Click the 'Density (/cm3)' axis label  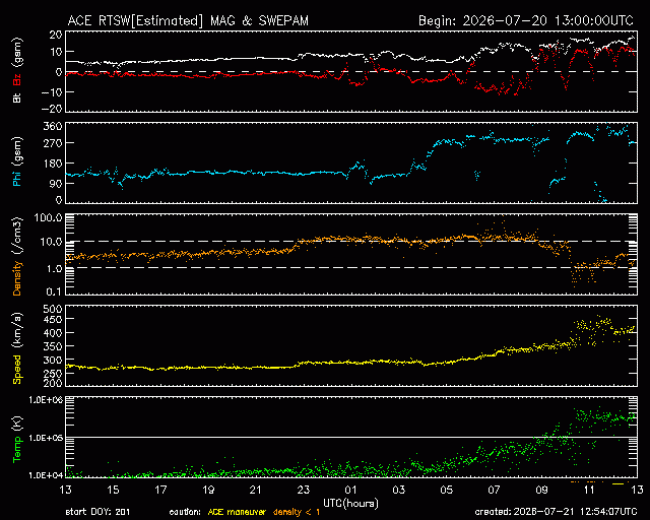point(17,256)
